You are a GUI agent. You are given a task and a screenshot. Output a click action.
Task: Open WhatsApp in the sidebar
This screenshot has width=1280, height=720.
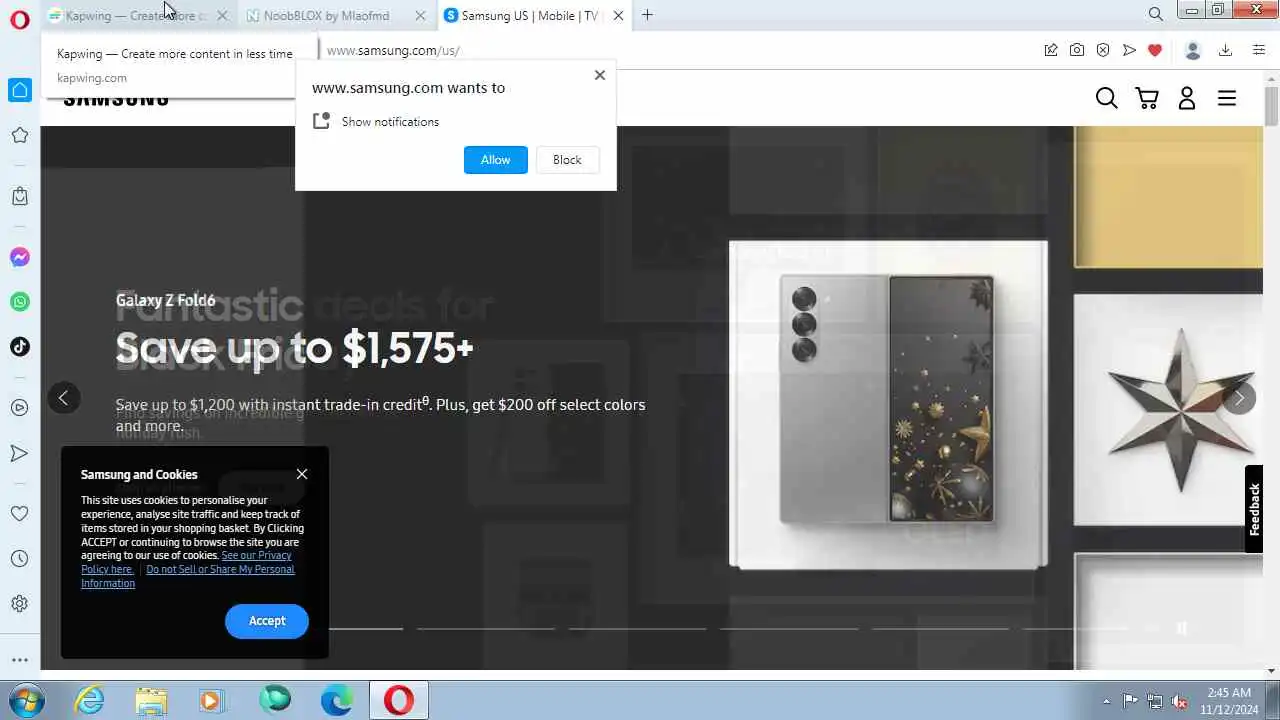pos(20,302)
